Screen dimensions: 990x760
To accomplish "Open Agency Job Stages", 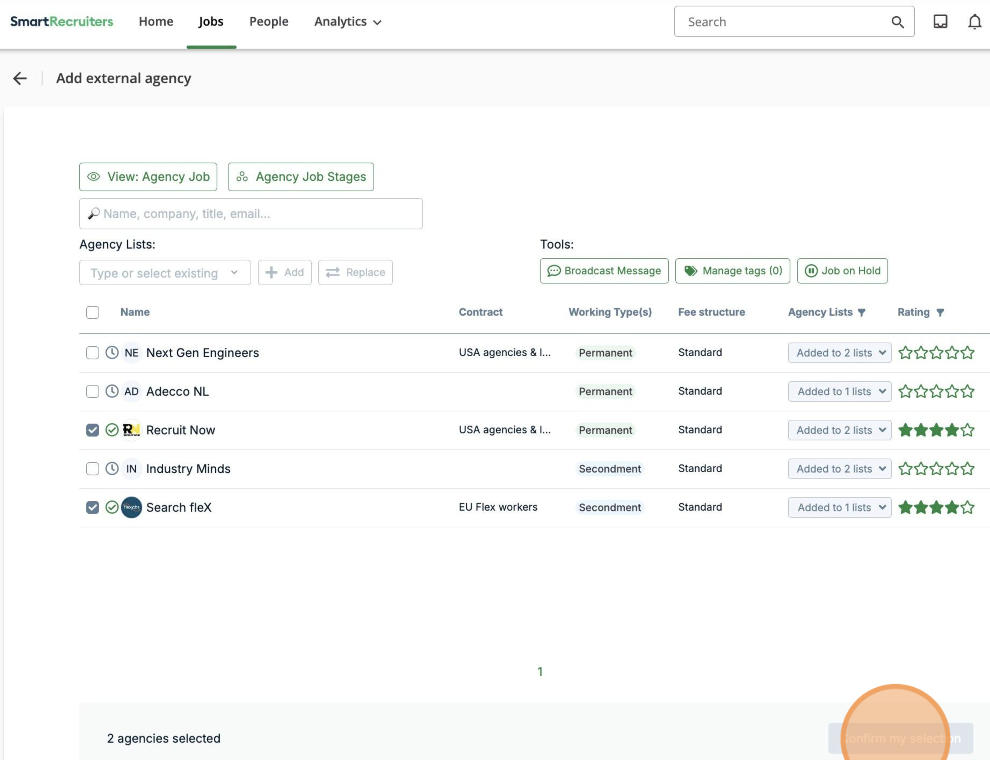I will [301, 177].
